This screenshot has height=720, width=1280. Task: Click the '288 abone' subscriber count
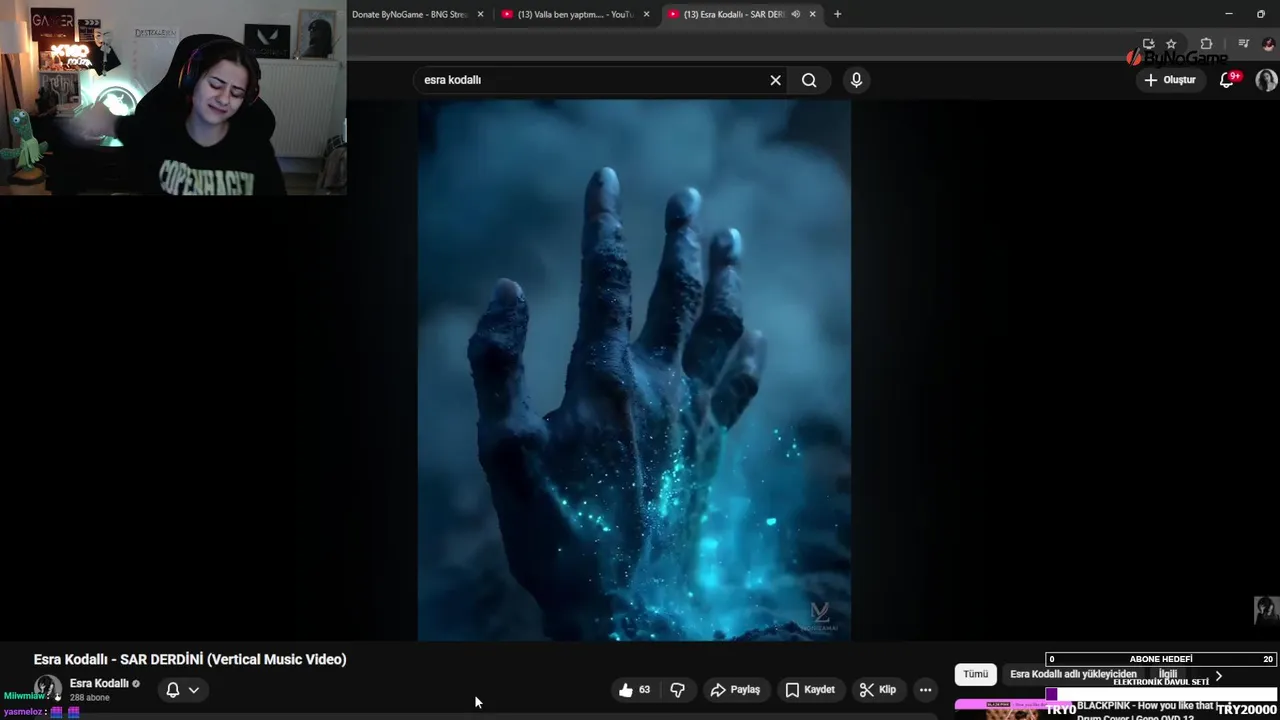[89, 698]
